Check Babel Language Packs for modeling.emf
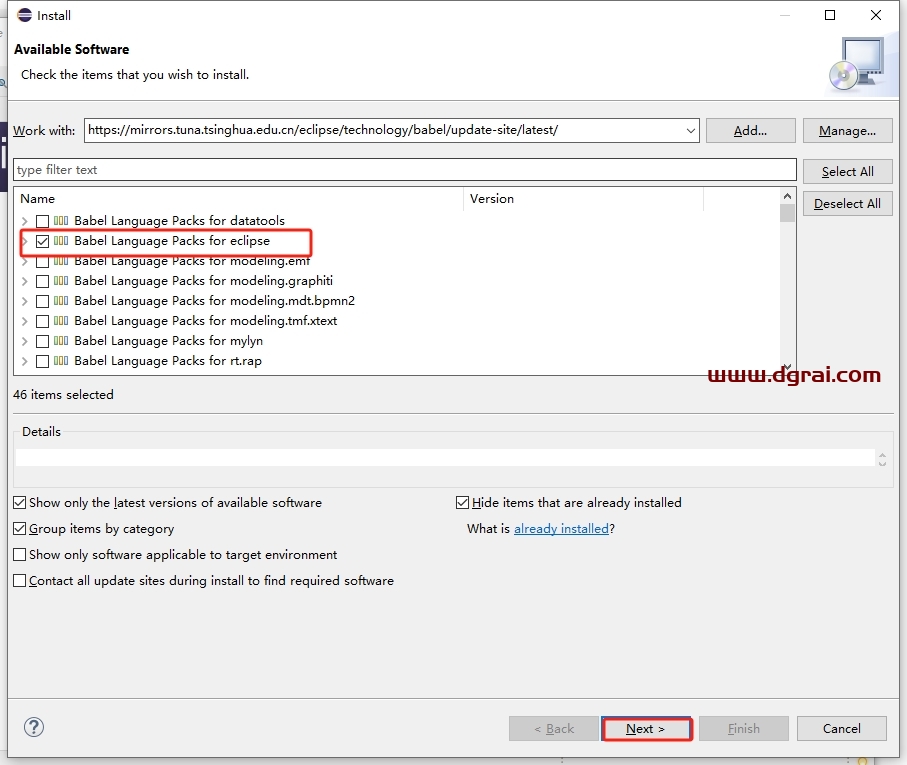The image size is (907, 765). tap(42, 262)
